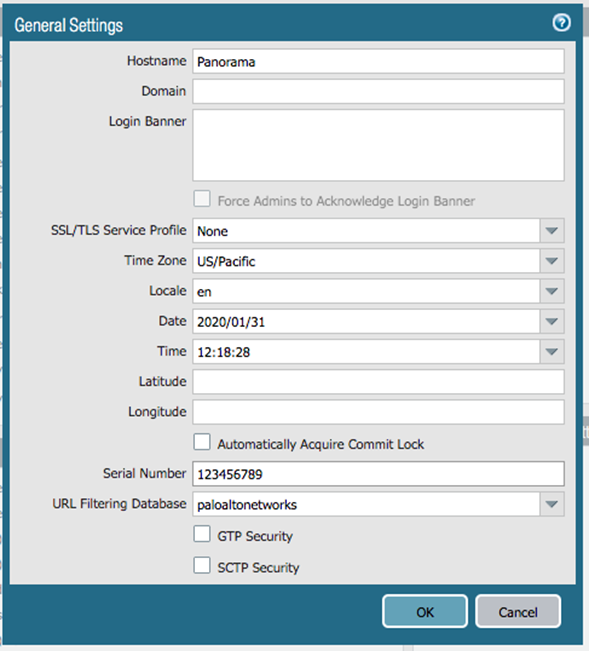589x651 pixels.
Task: Click OK to save settings
Action: click(425, 612)
